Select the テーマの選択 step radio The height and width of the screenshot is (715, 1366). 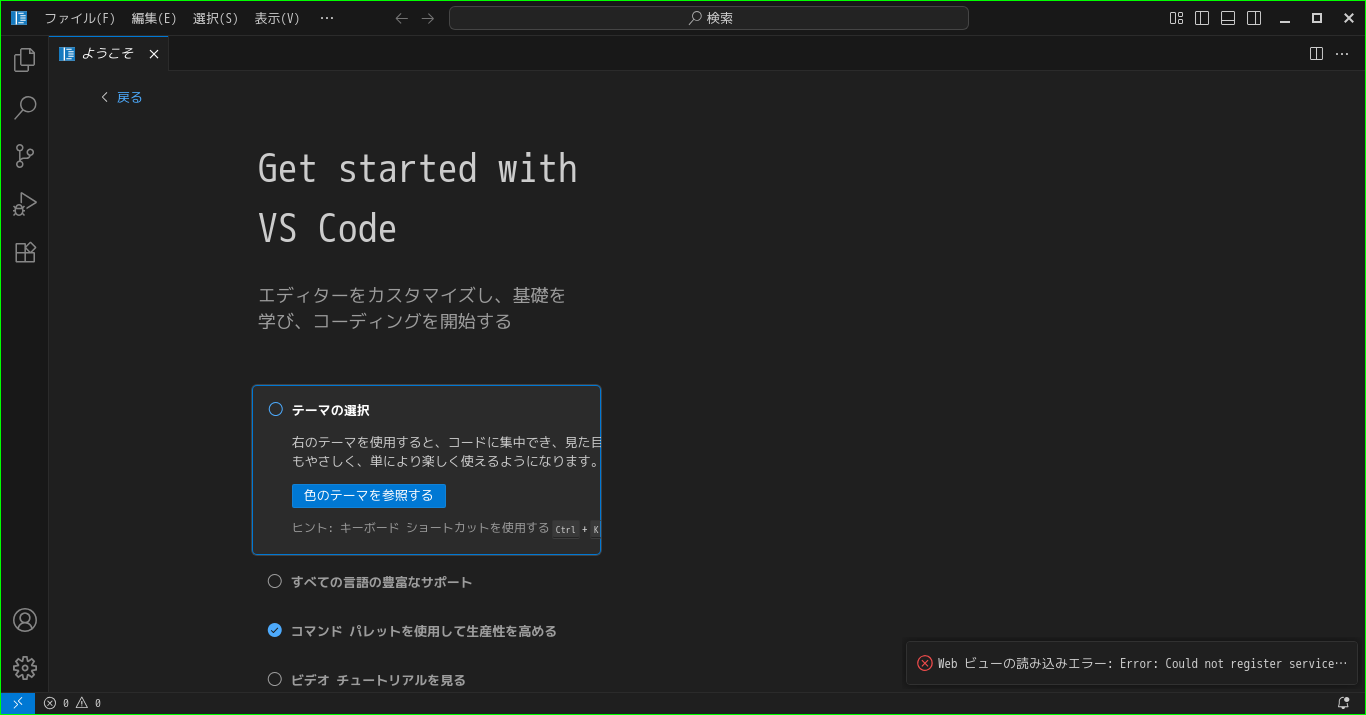pyautogui.click(x=276, y=410)
